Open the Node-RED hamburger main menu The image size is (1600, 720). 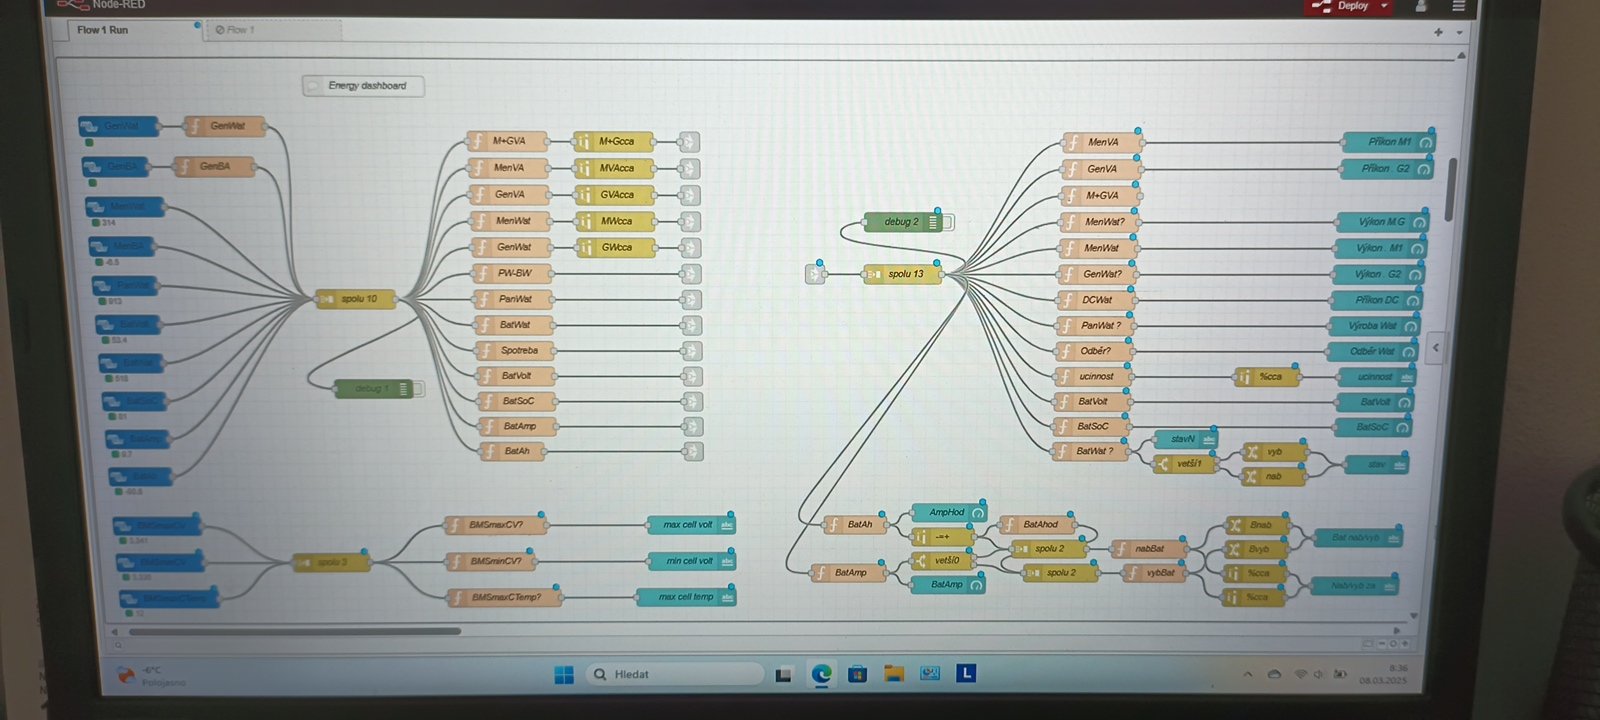tap(1458, 6)
